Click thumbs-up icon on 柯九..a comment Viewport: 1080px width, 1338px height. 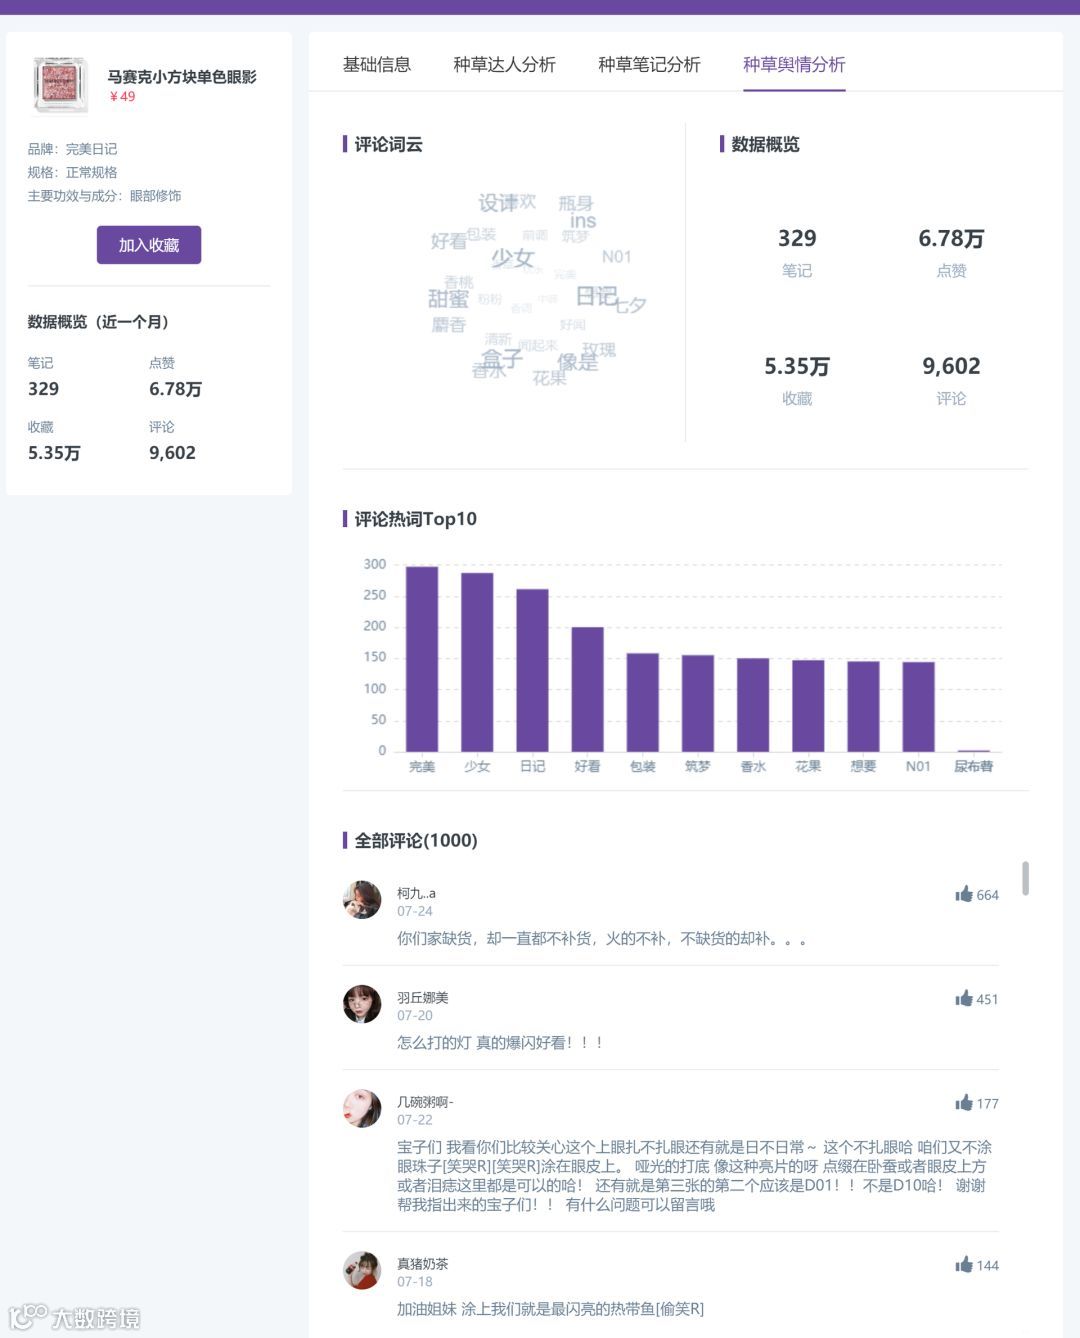(964, 894)
